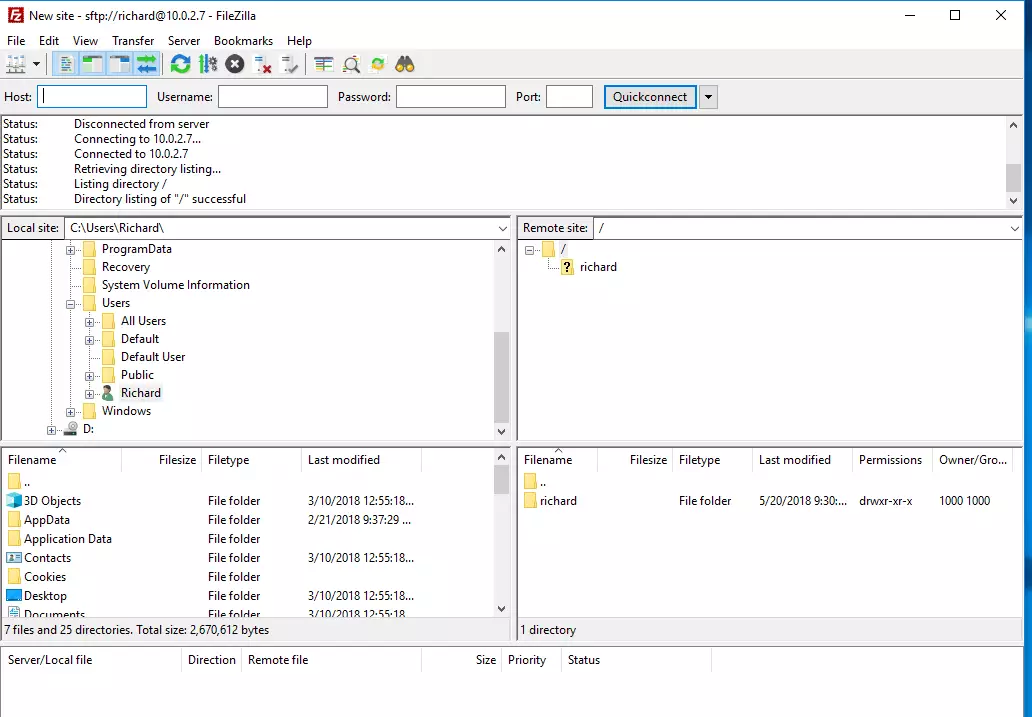Expand the D: drive node
Viewport: 1032px width, 717px height.
point(51,430)
